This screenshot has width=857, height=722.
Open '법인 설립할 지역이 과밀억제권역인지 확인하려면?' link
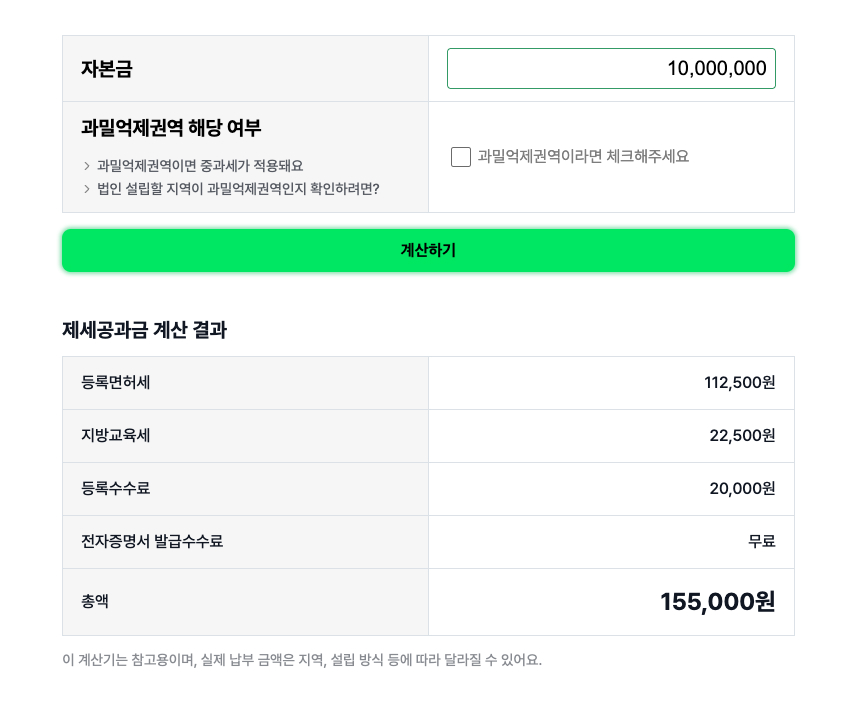point(238,189)
